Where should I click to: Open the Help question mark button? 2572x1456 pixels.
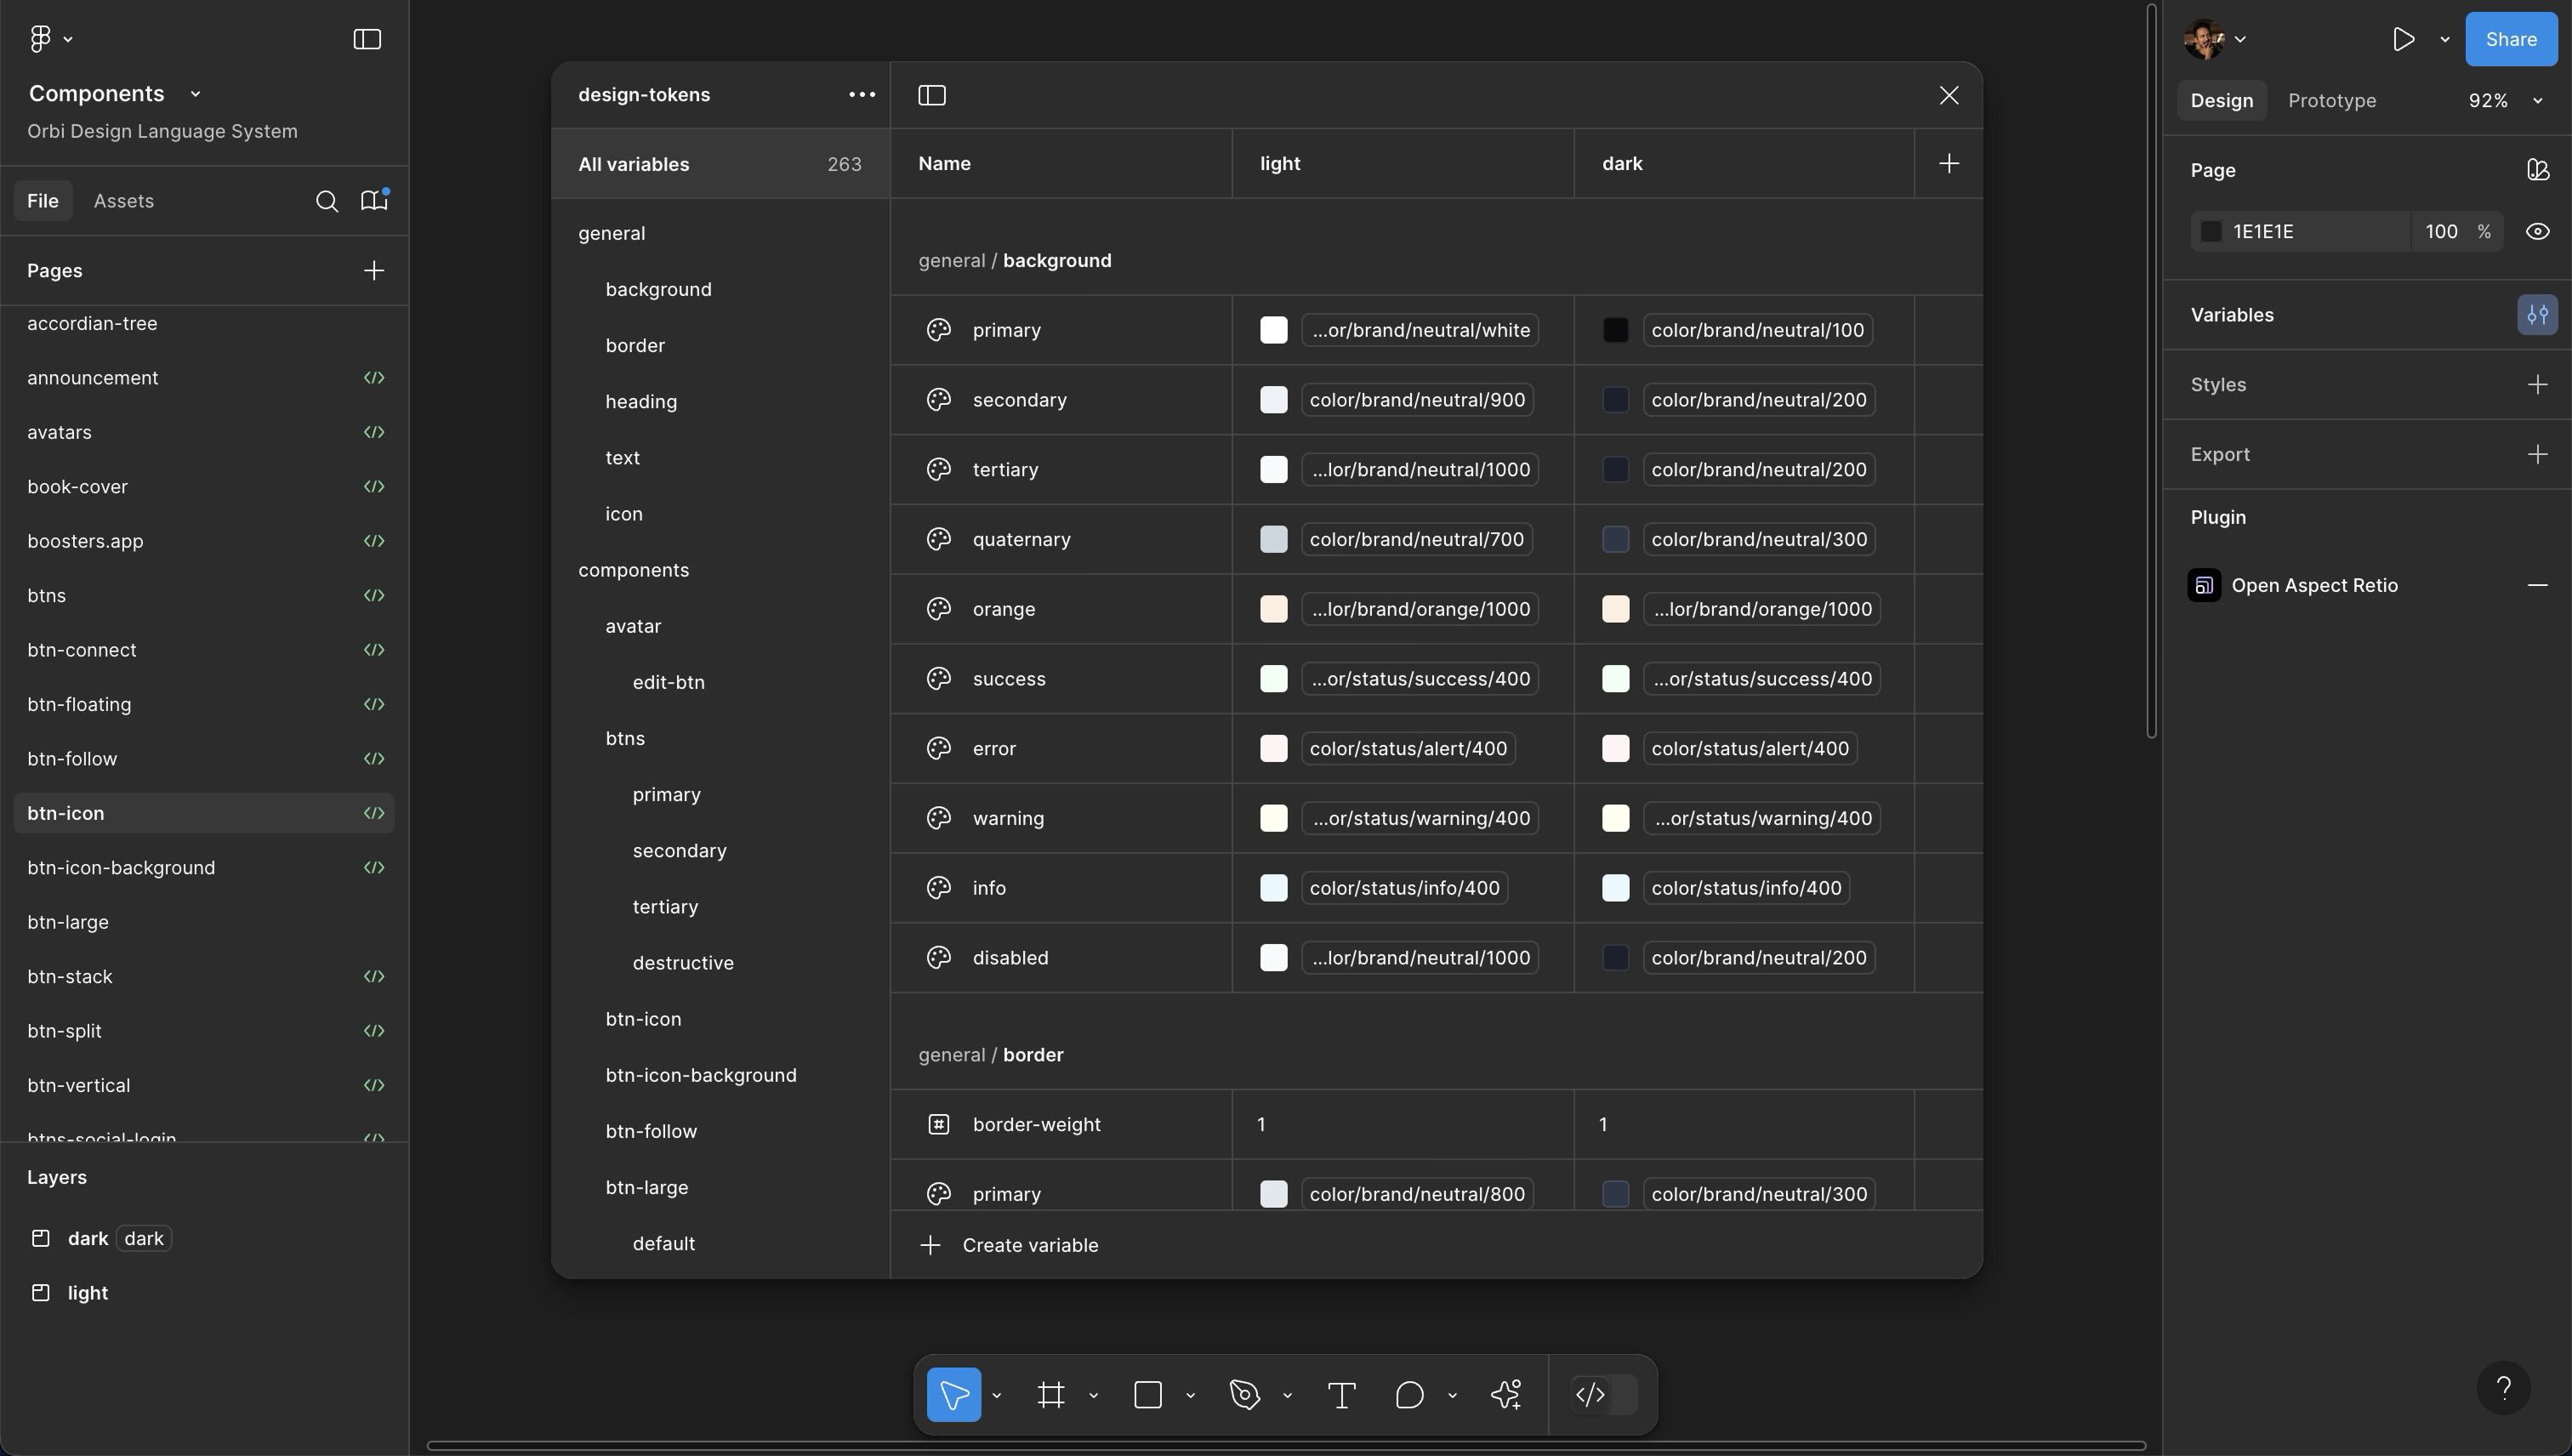click(2503, 1388)
